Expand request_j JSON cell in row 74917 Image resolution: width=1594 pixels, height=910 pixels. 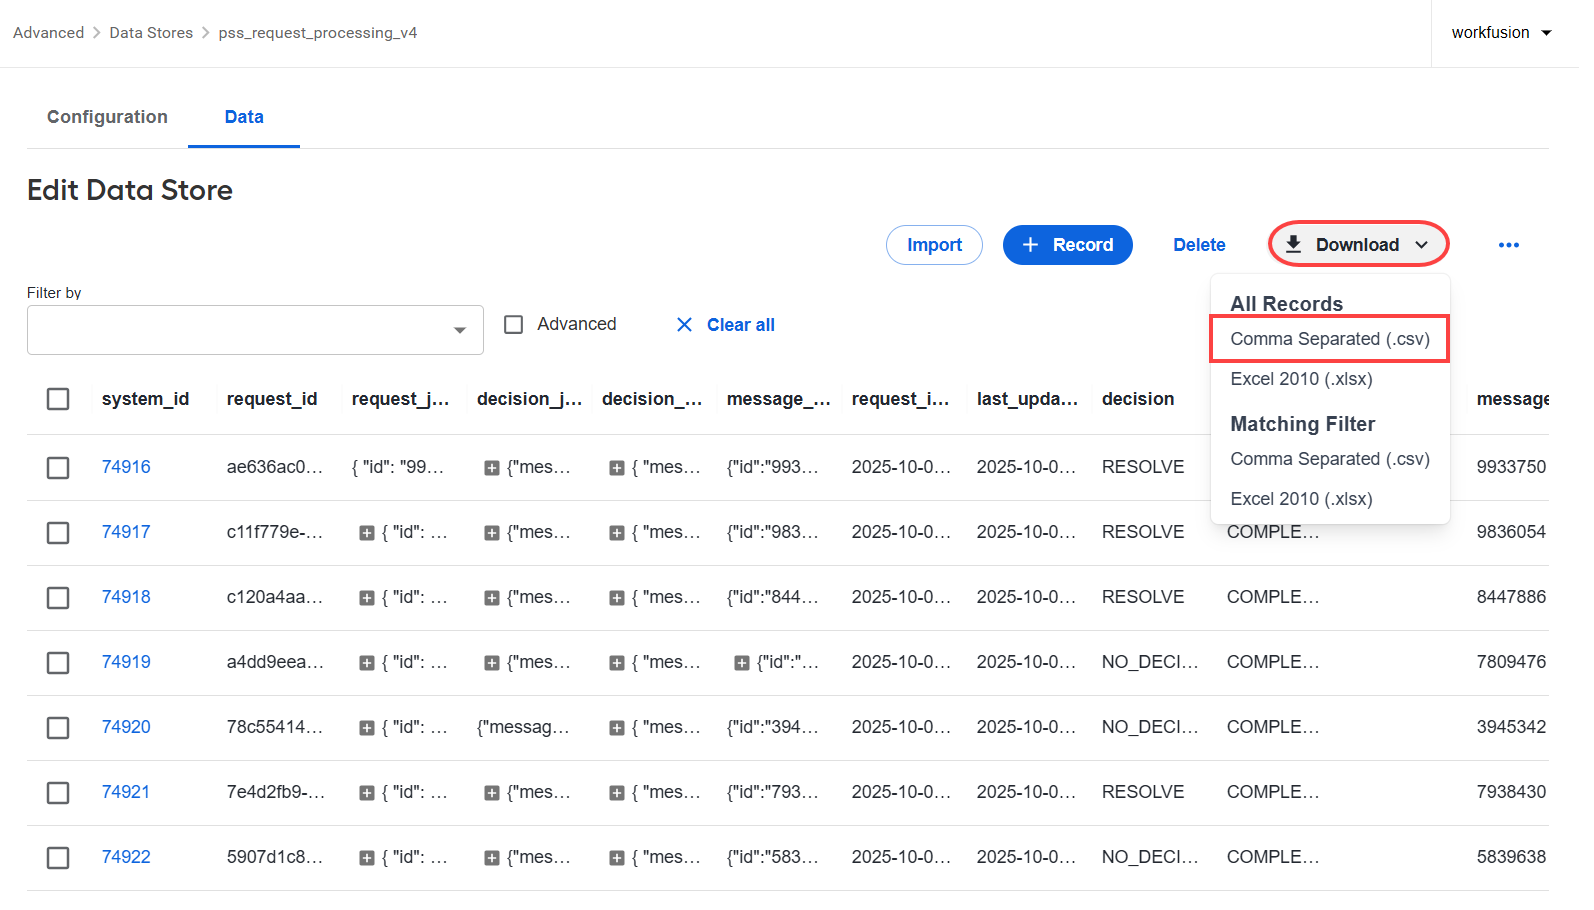click(367, 533)
